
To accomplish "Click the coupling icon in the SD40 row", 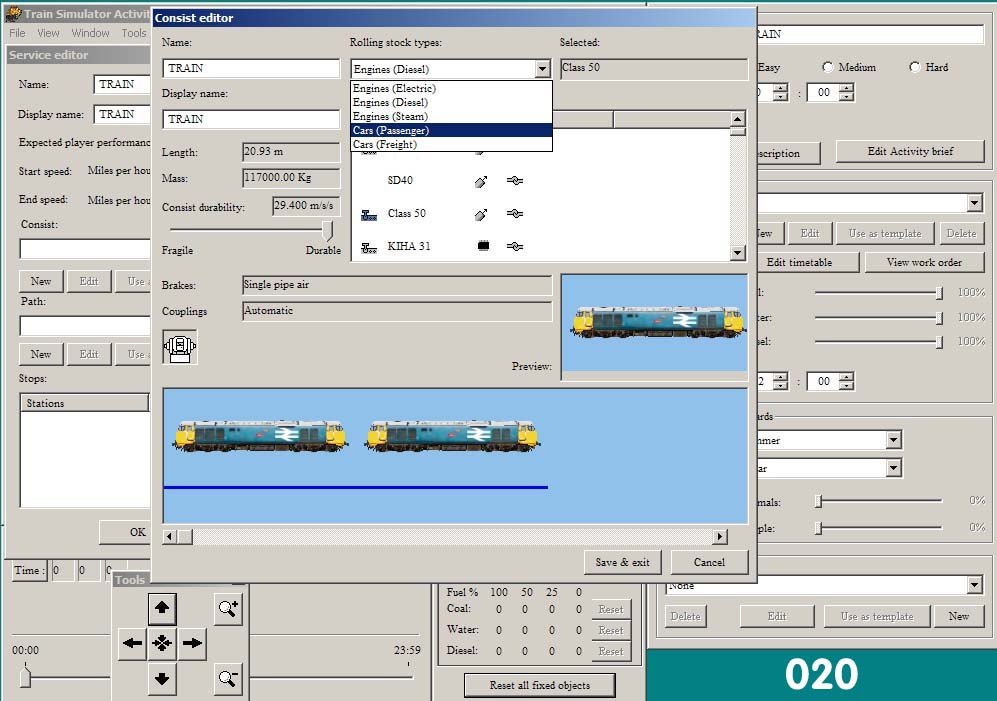I will click(x=515, y=181).
